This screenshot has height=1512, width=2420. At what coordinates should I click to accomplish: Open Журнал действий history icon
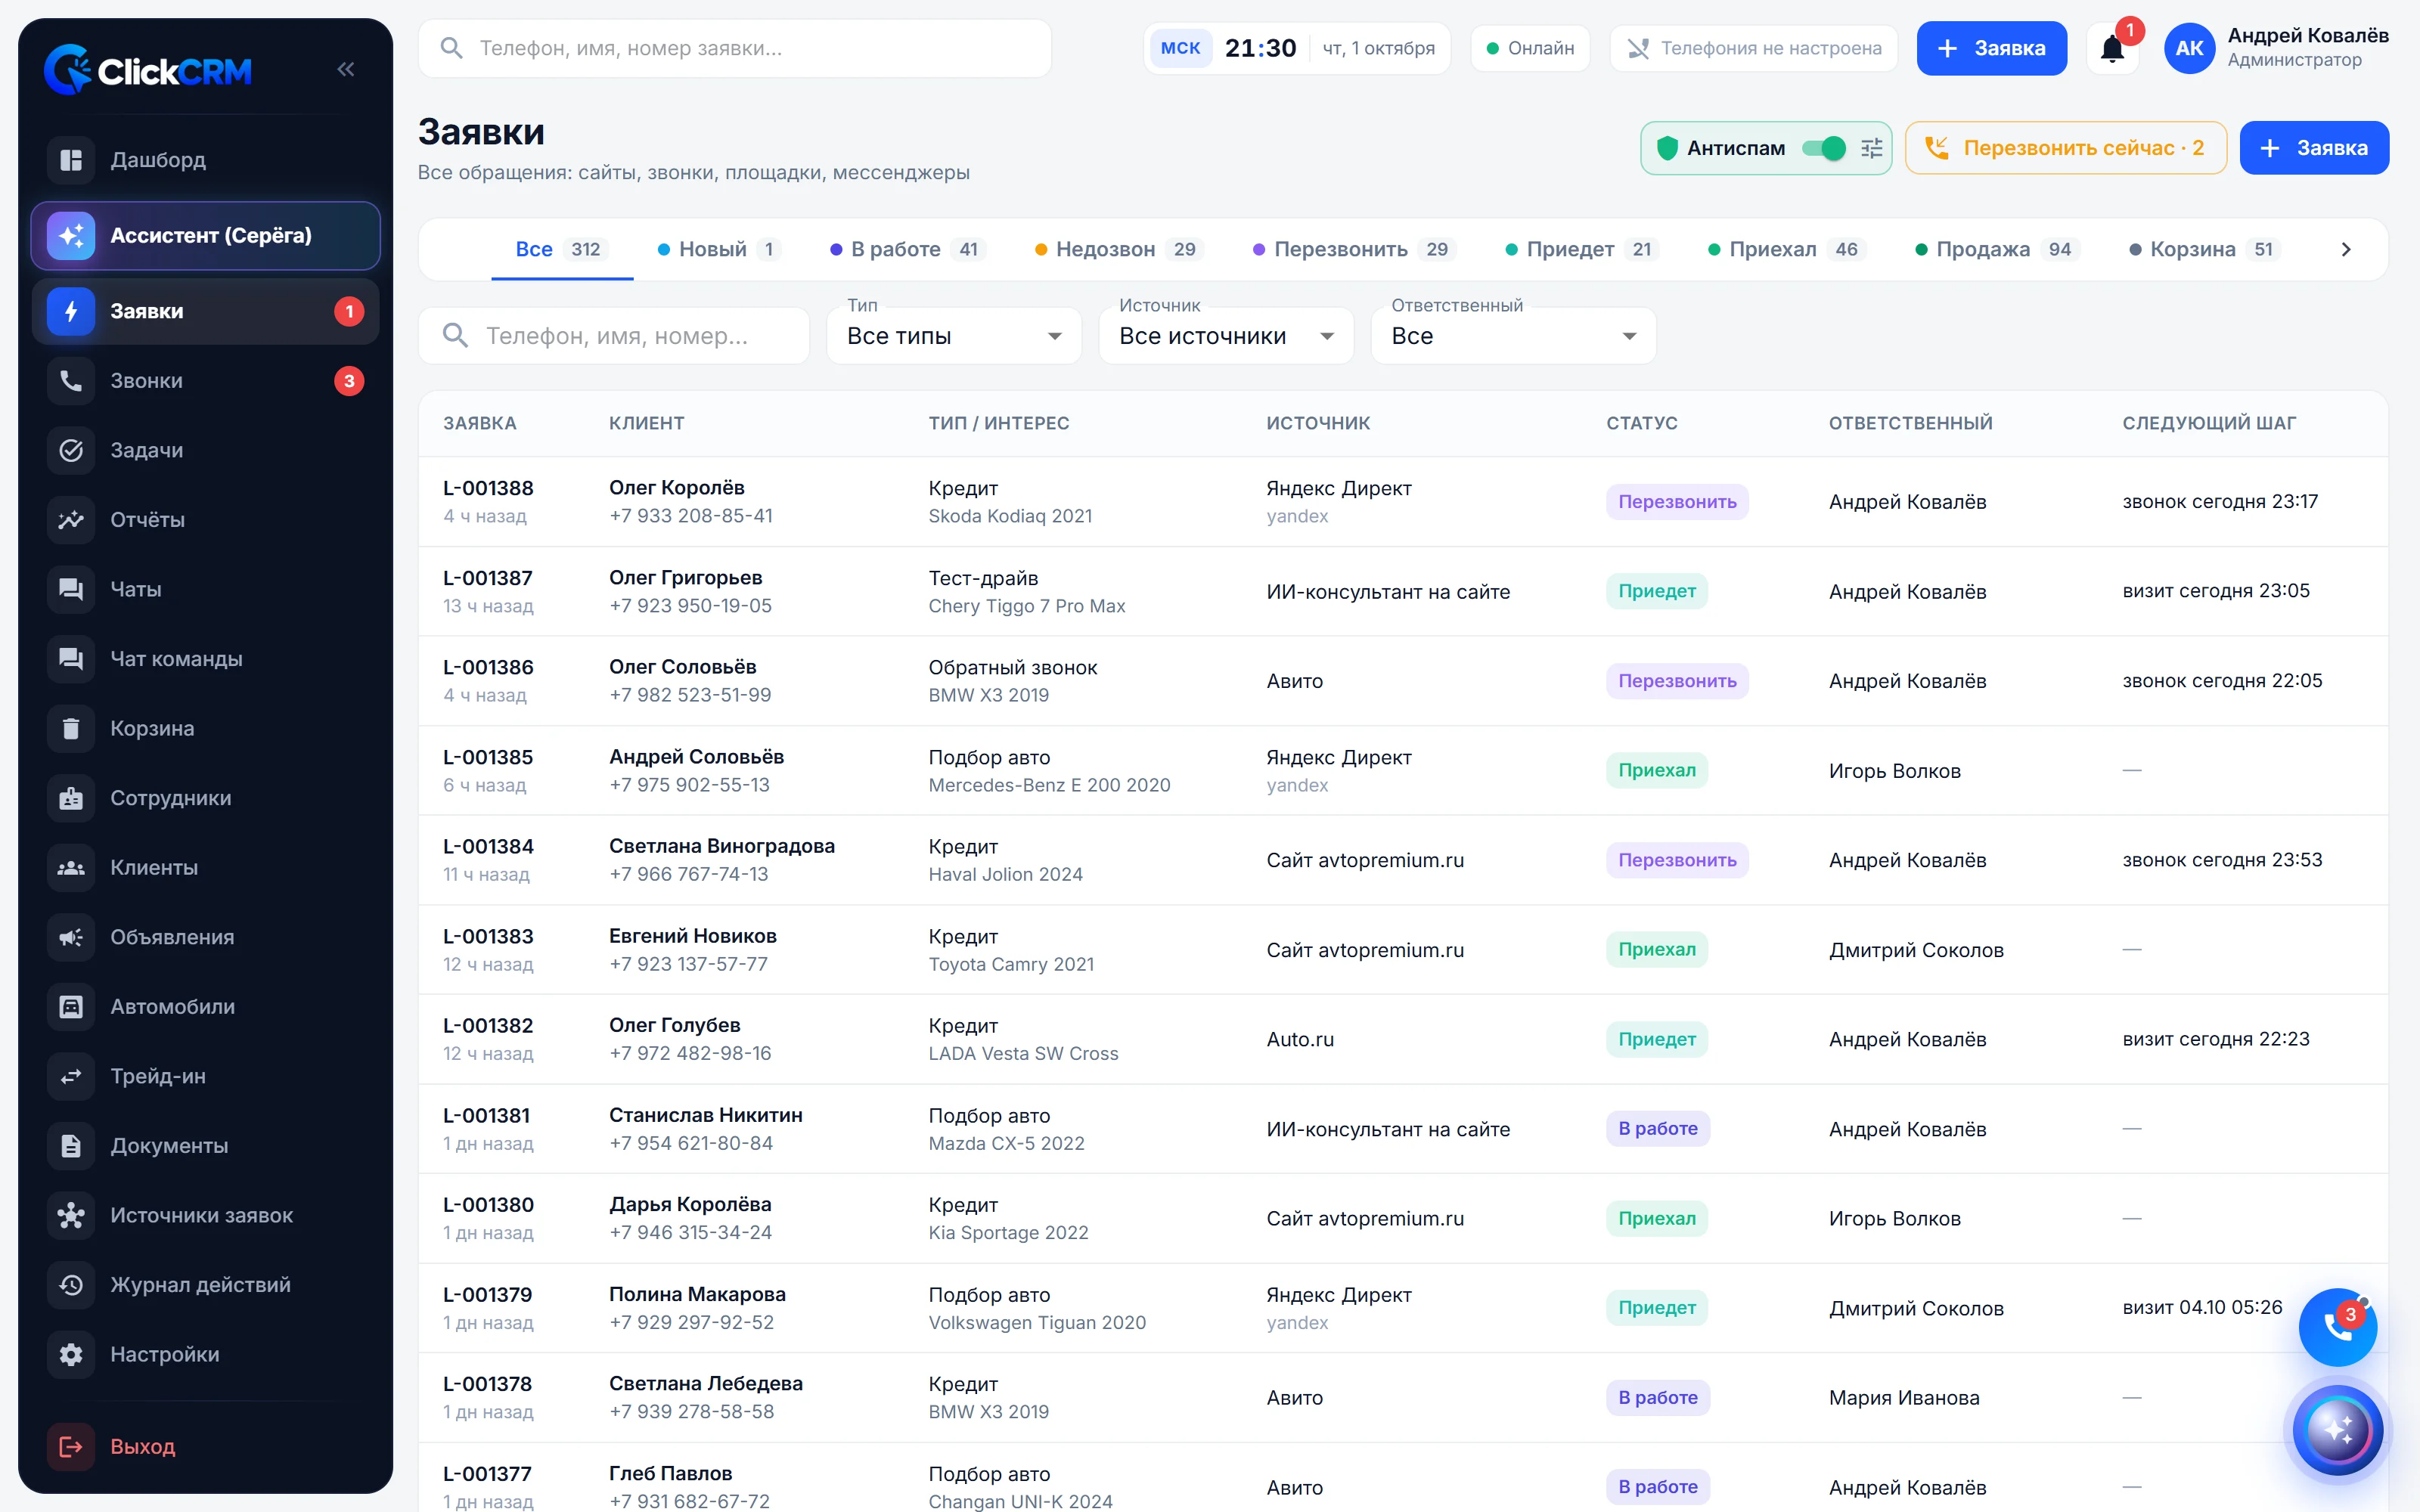coord(71,1285)
